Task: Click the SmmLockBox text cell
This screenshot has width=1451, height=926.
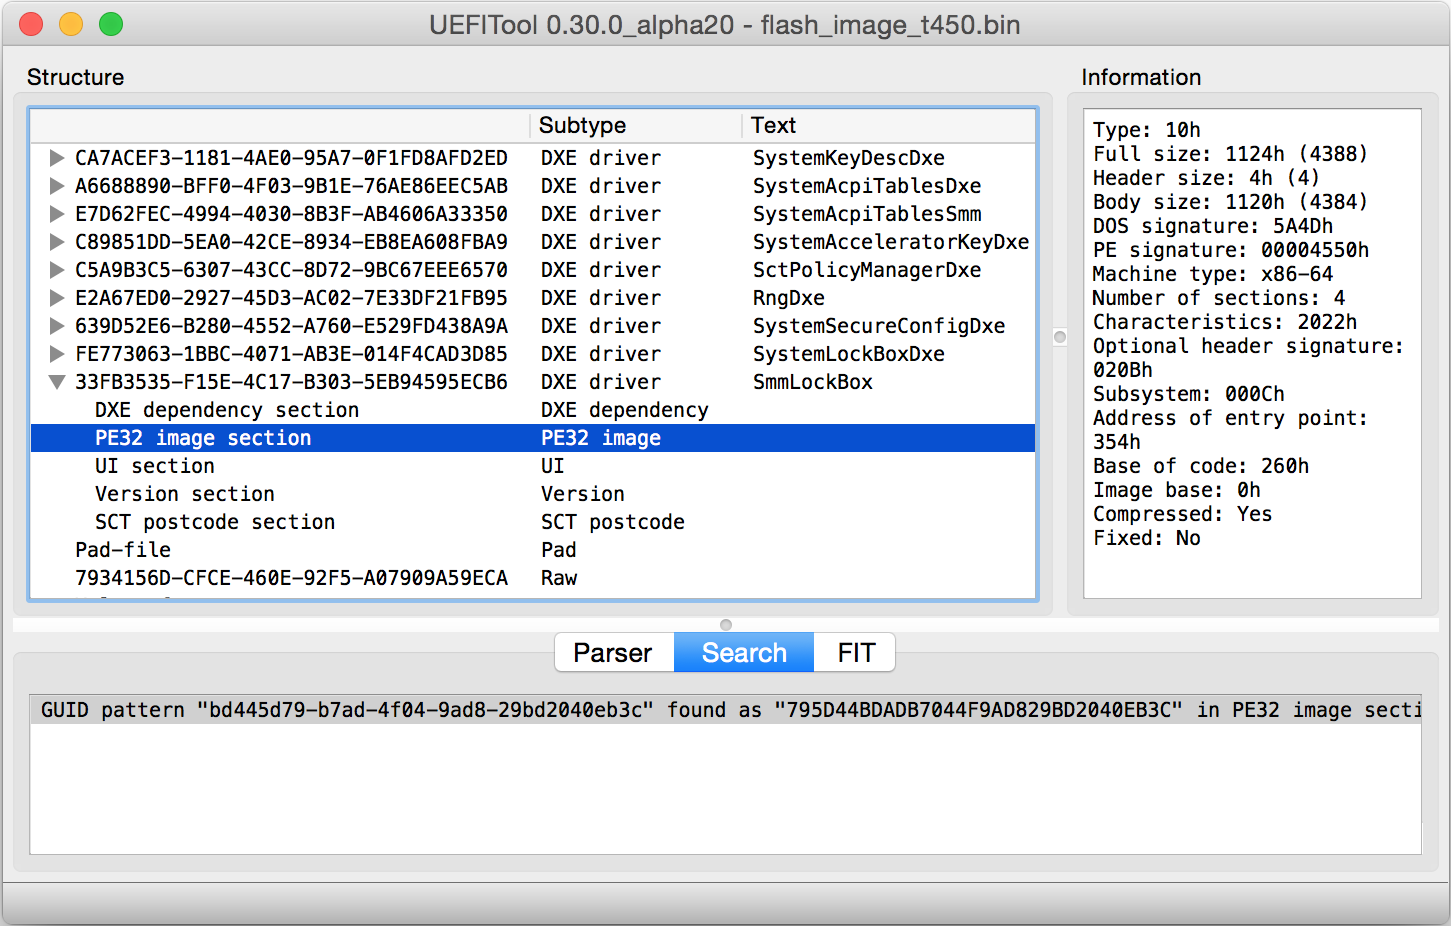Action: (812, 382)
